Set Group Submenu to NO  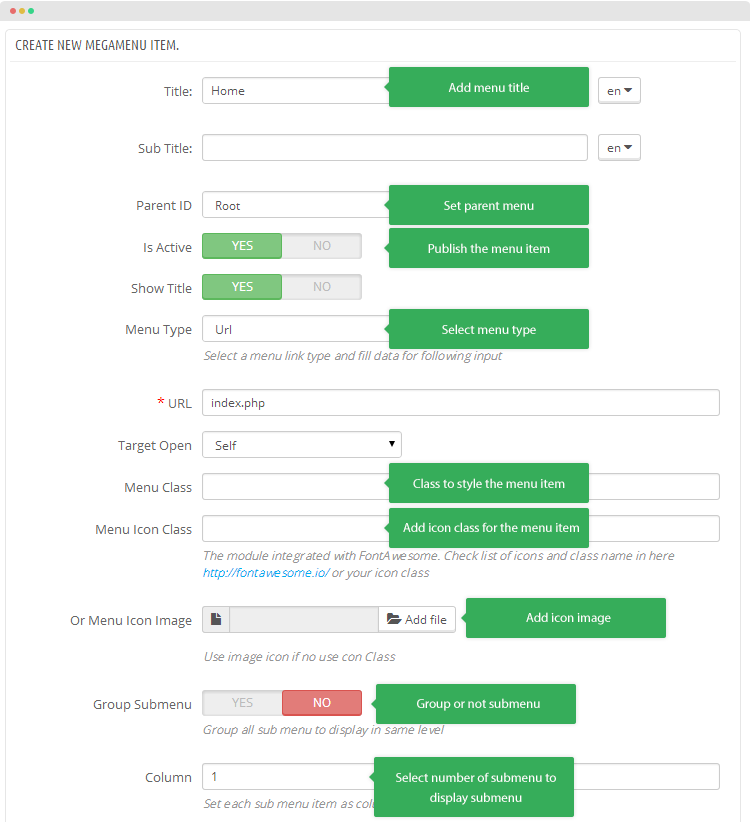coord(322,703)
